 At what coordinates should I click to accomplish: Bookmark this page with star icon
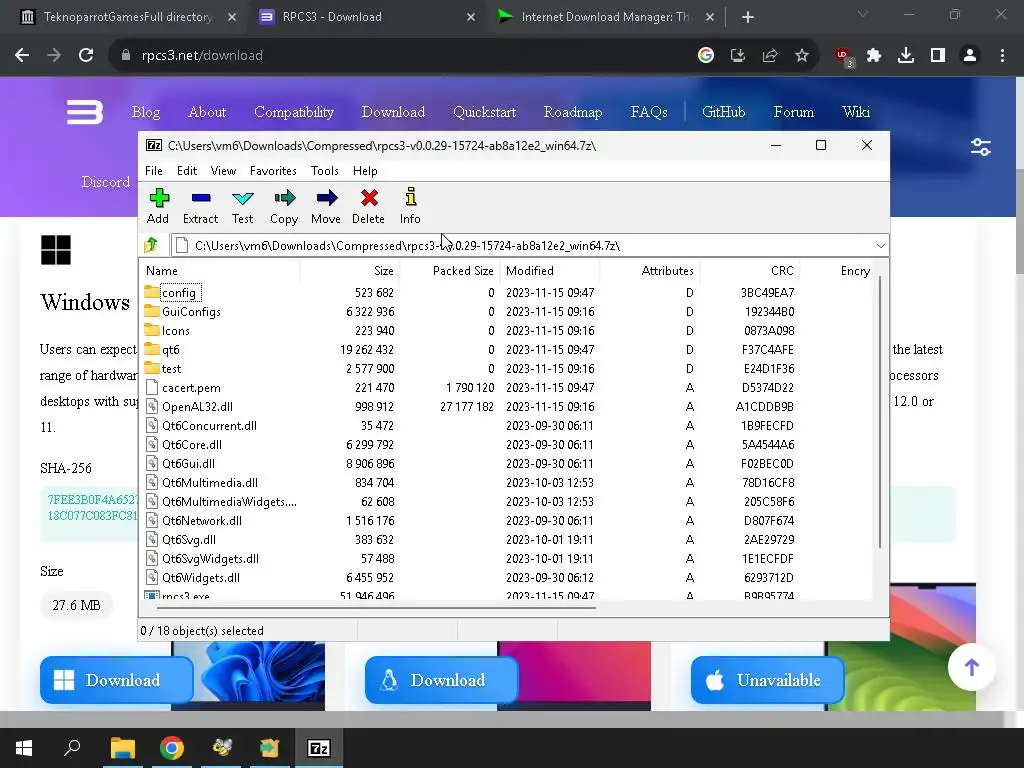tap(802, 56)
